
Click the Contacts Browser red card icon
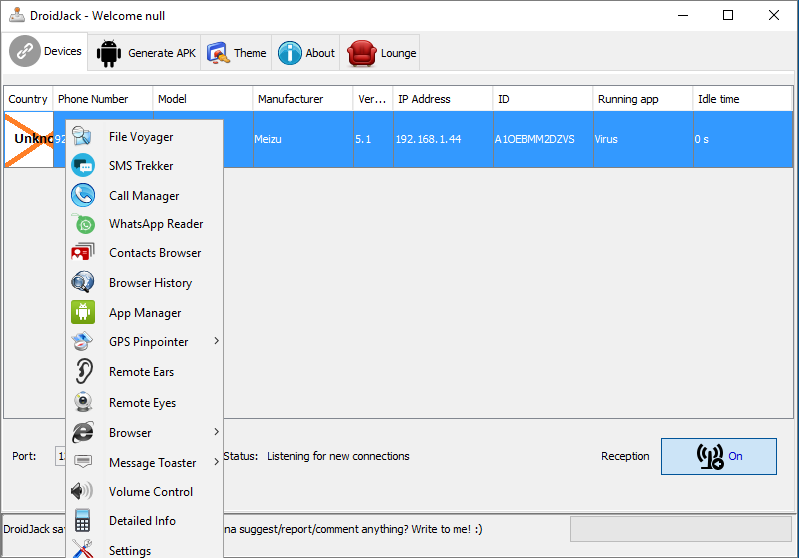(83, 252)
